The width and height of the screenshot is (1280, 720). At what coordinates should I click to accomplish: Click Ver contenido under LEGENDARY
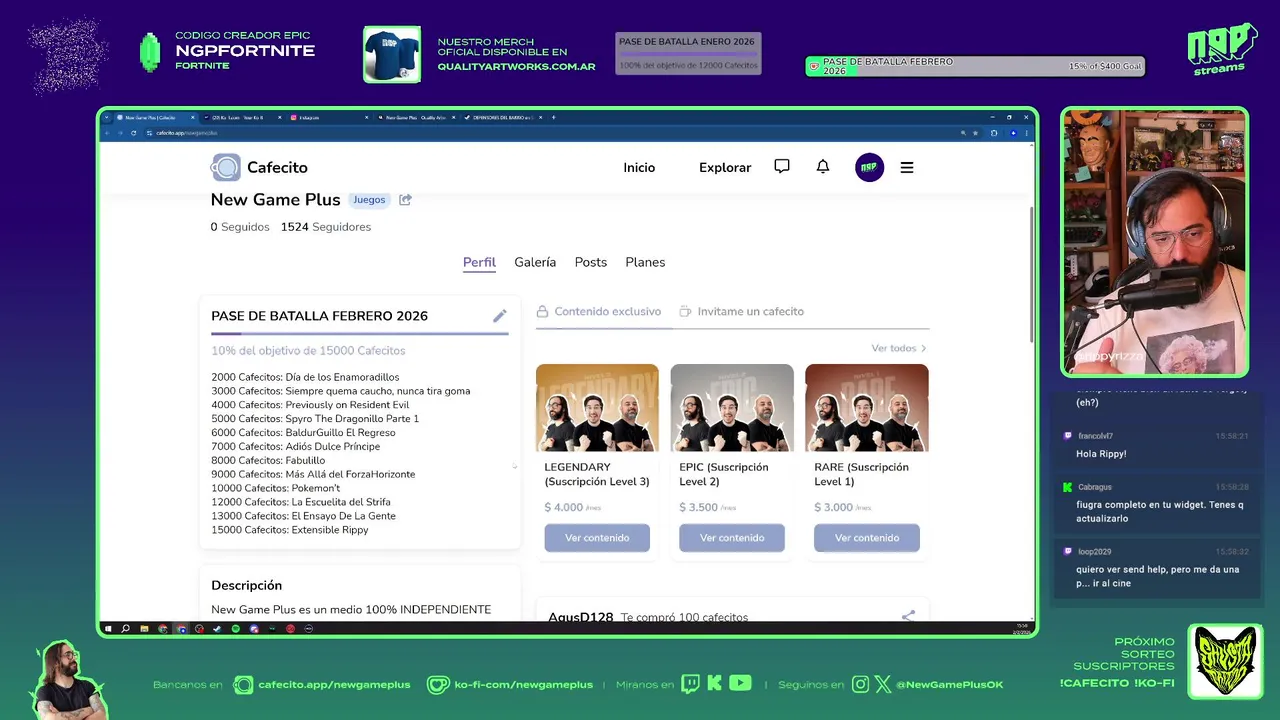point(597,538)
